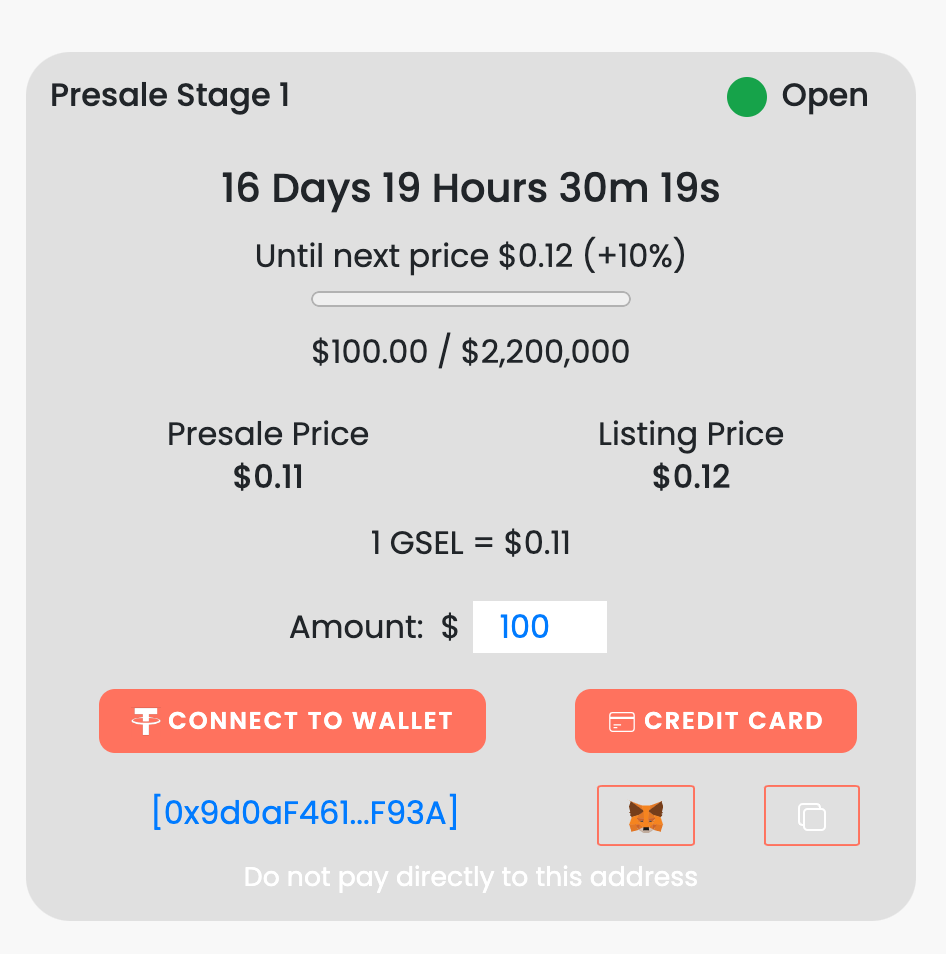Open the CREDIT CARD payment option
Screen dimensions: 946x954
pyautogui.click(x=716, y=720)
